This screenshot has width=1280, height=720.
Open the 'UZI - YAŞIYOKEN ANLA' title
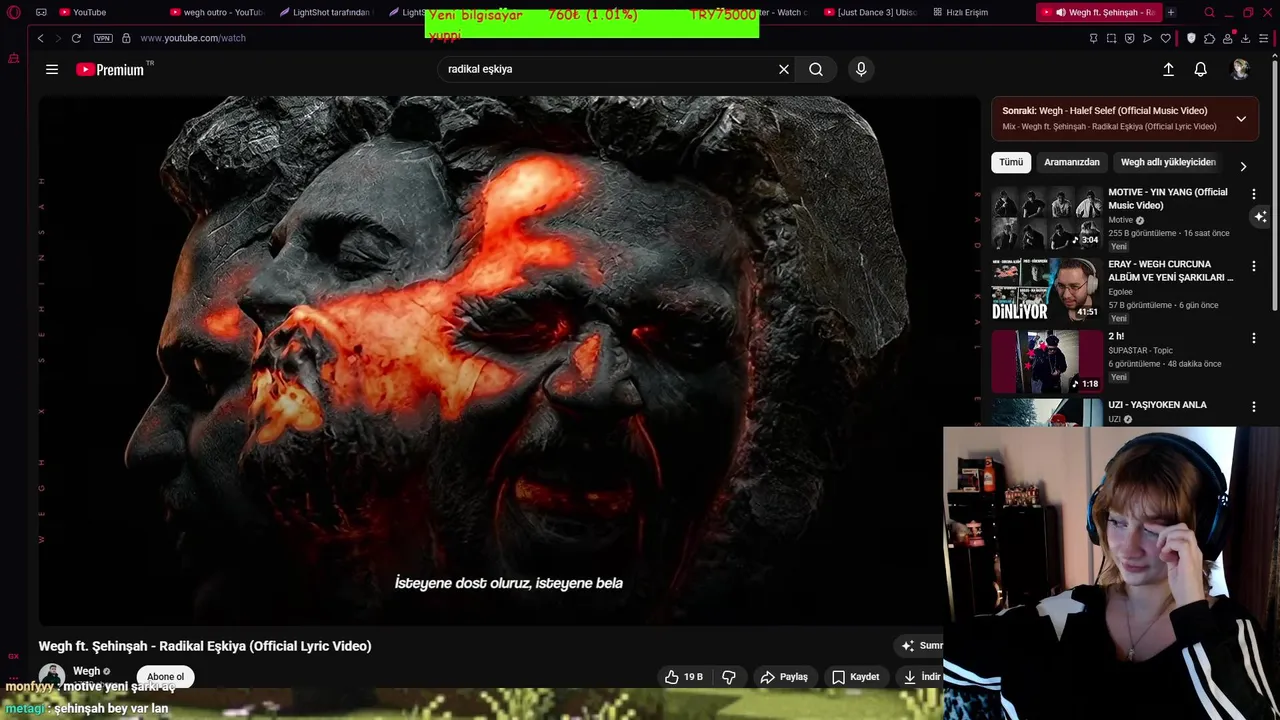1157,405
